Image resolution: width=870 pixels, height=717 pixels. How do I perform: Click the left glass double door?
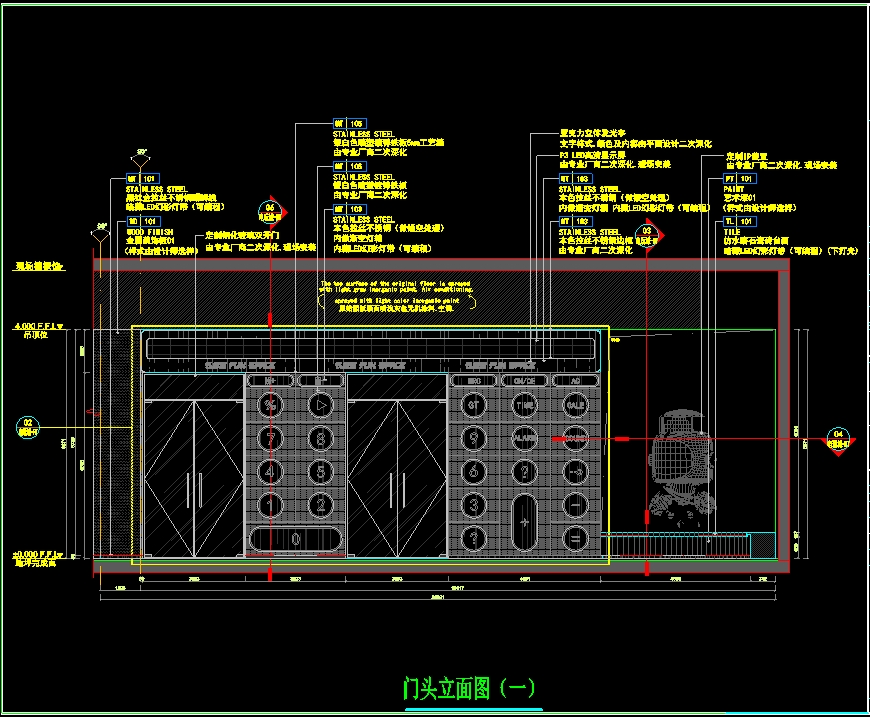193,466
